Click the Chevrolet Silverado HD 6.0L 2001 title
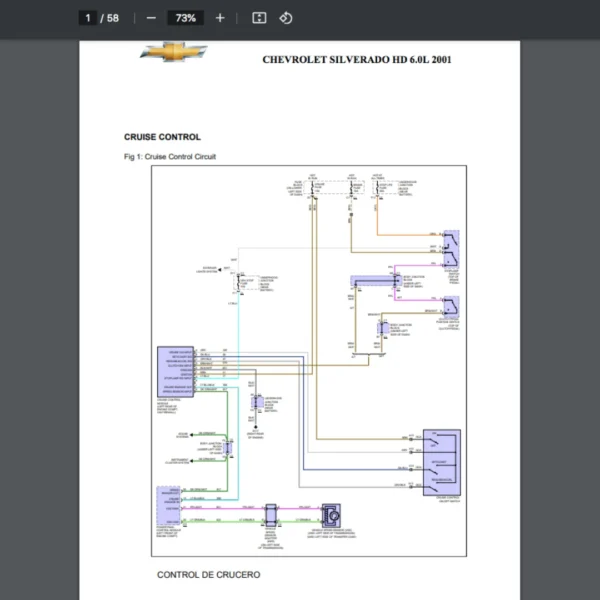This screenshot has height=600, width=600. click(356, 60)
